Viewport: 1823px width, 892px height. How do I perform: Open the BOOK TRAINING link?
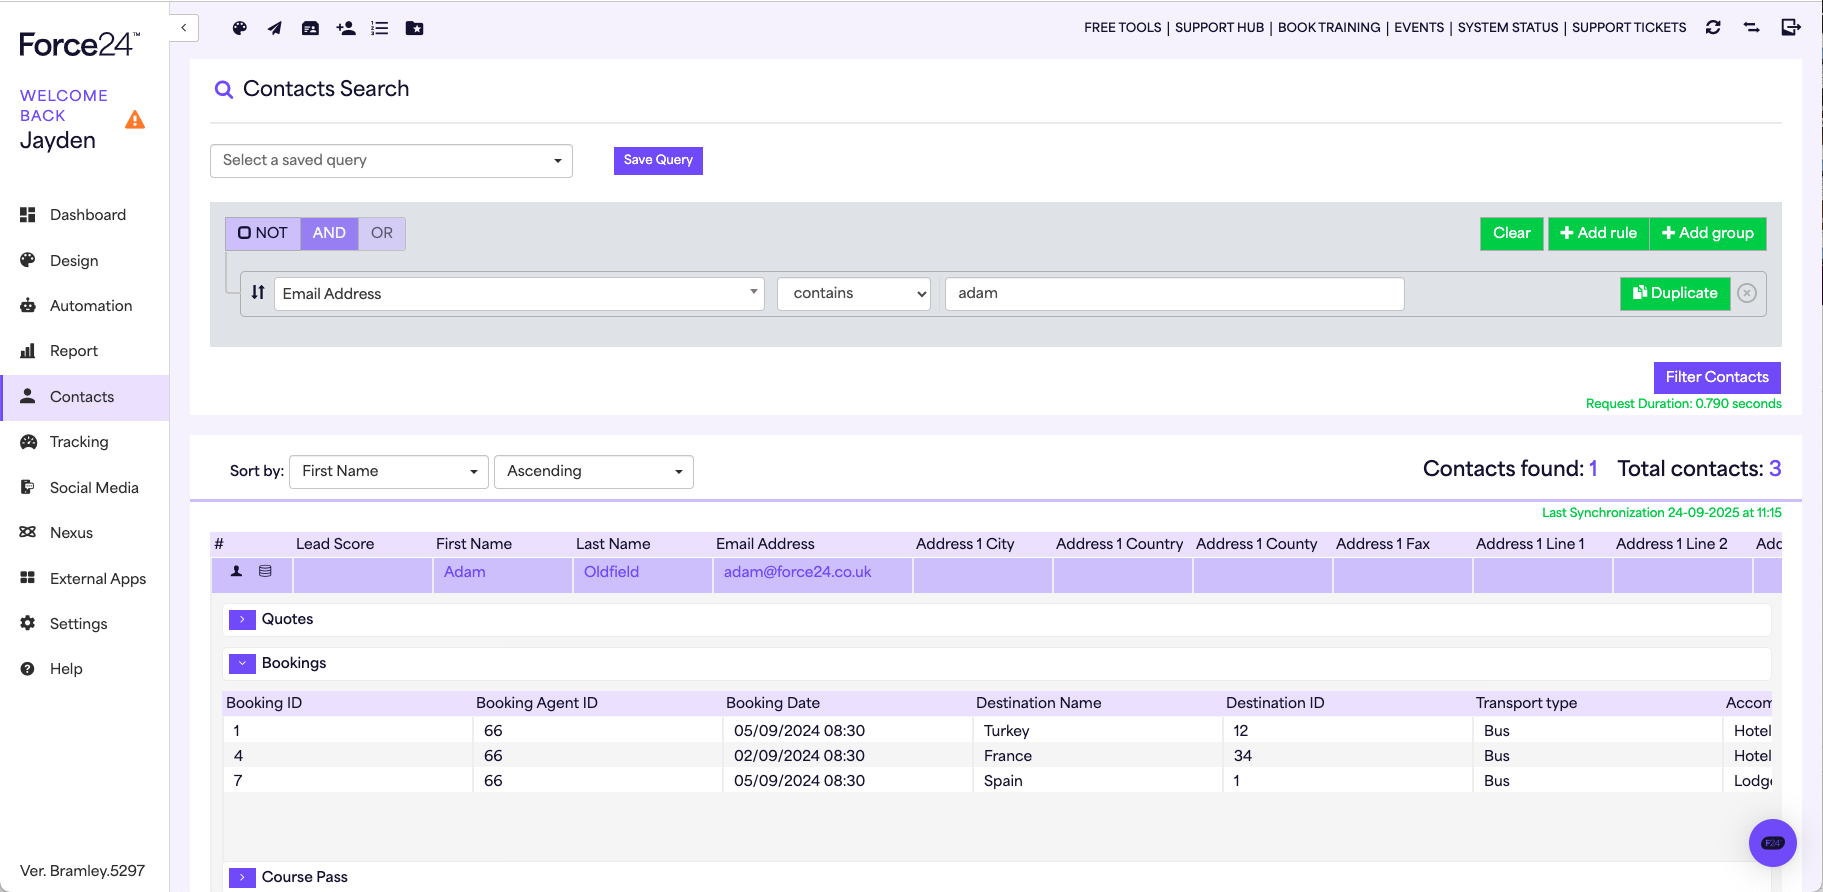(1329, 28)
